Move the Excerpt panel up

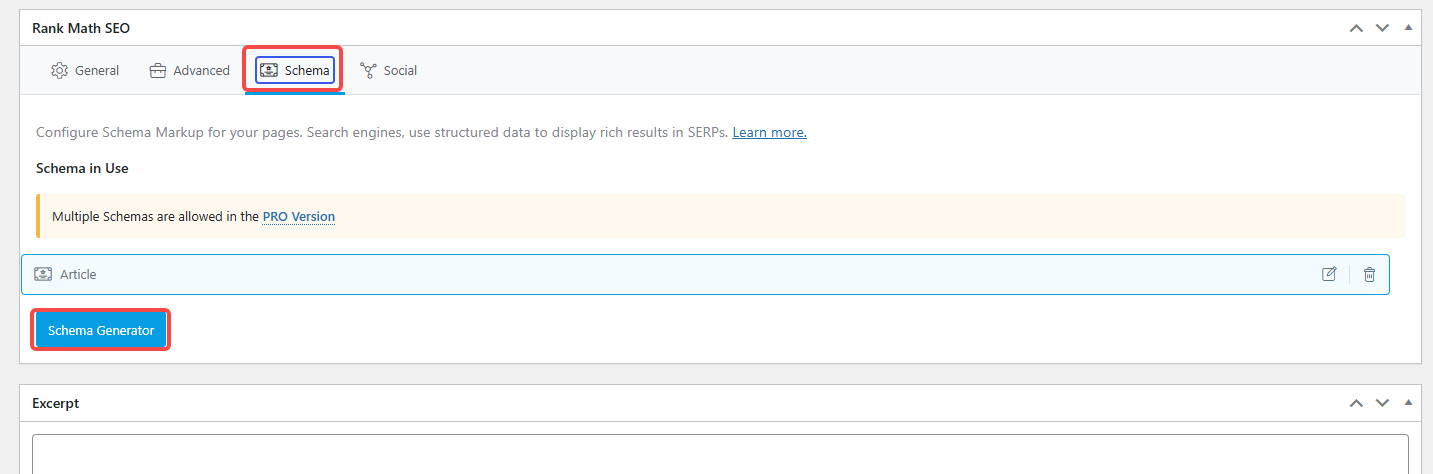[1356, 403]
